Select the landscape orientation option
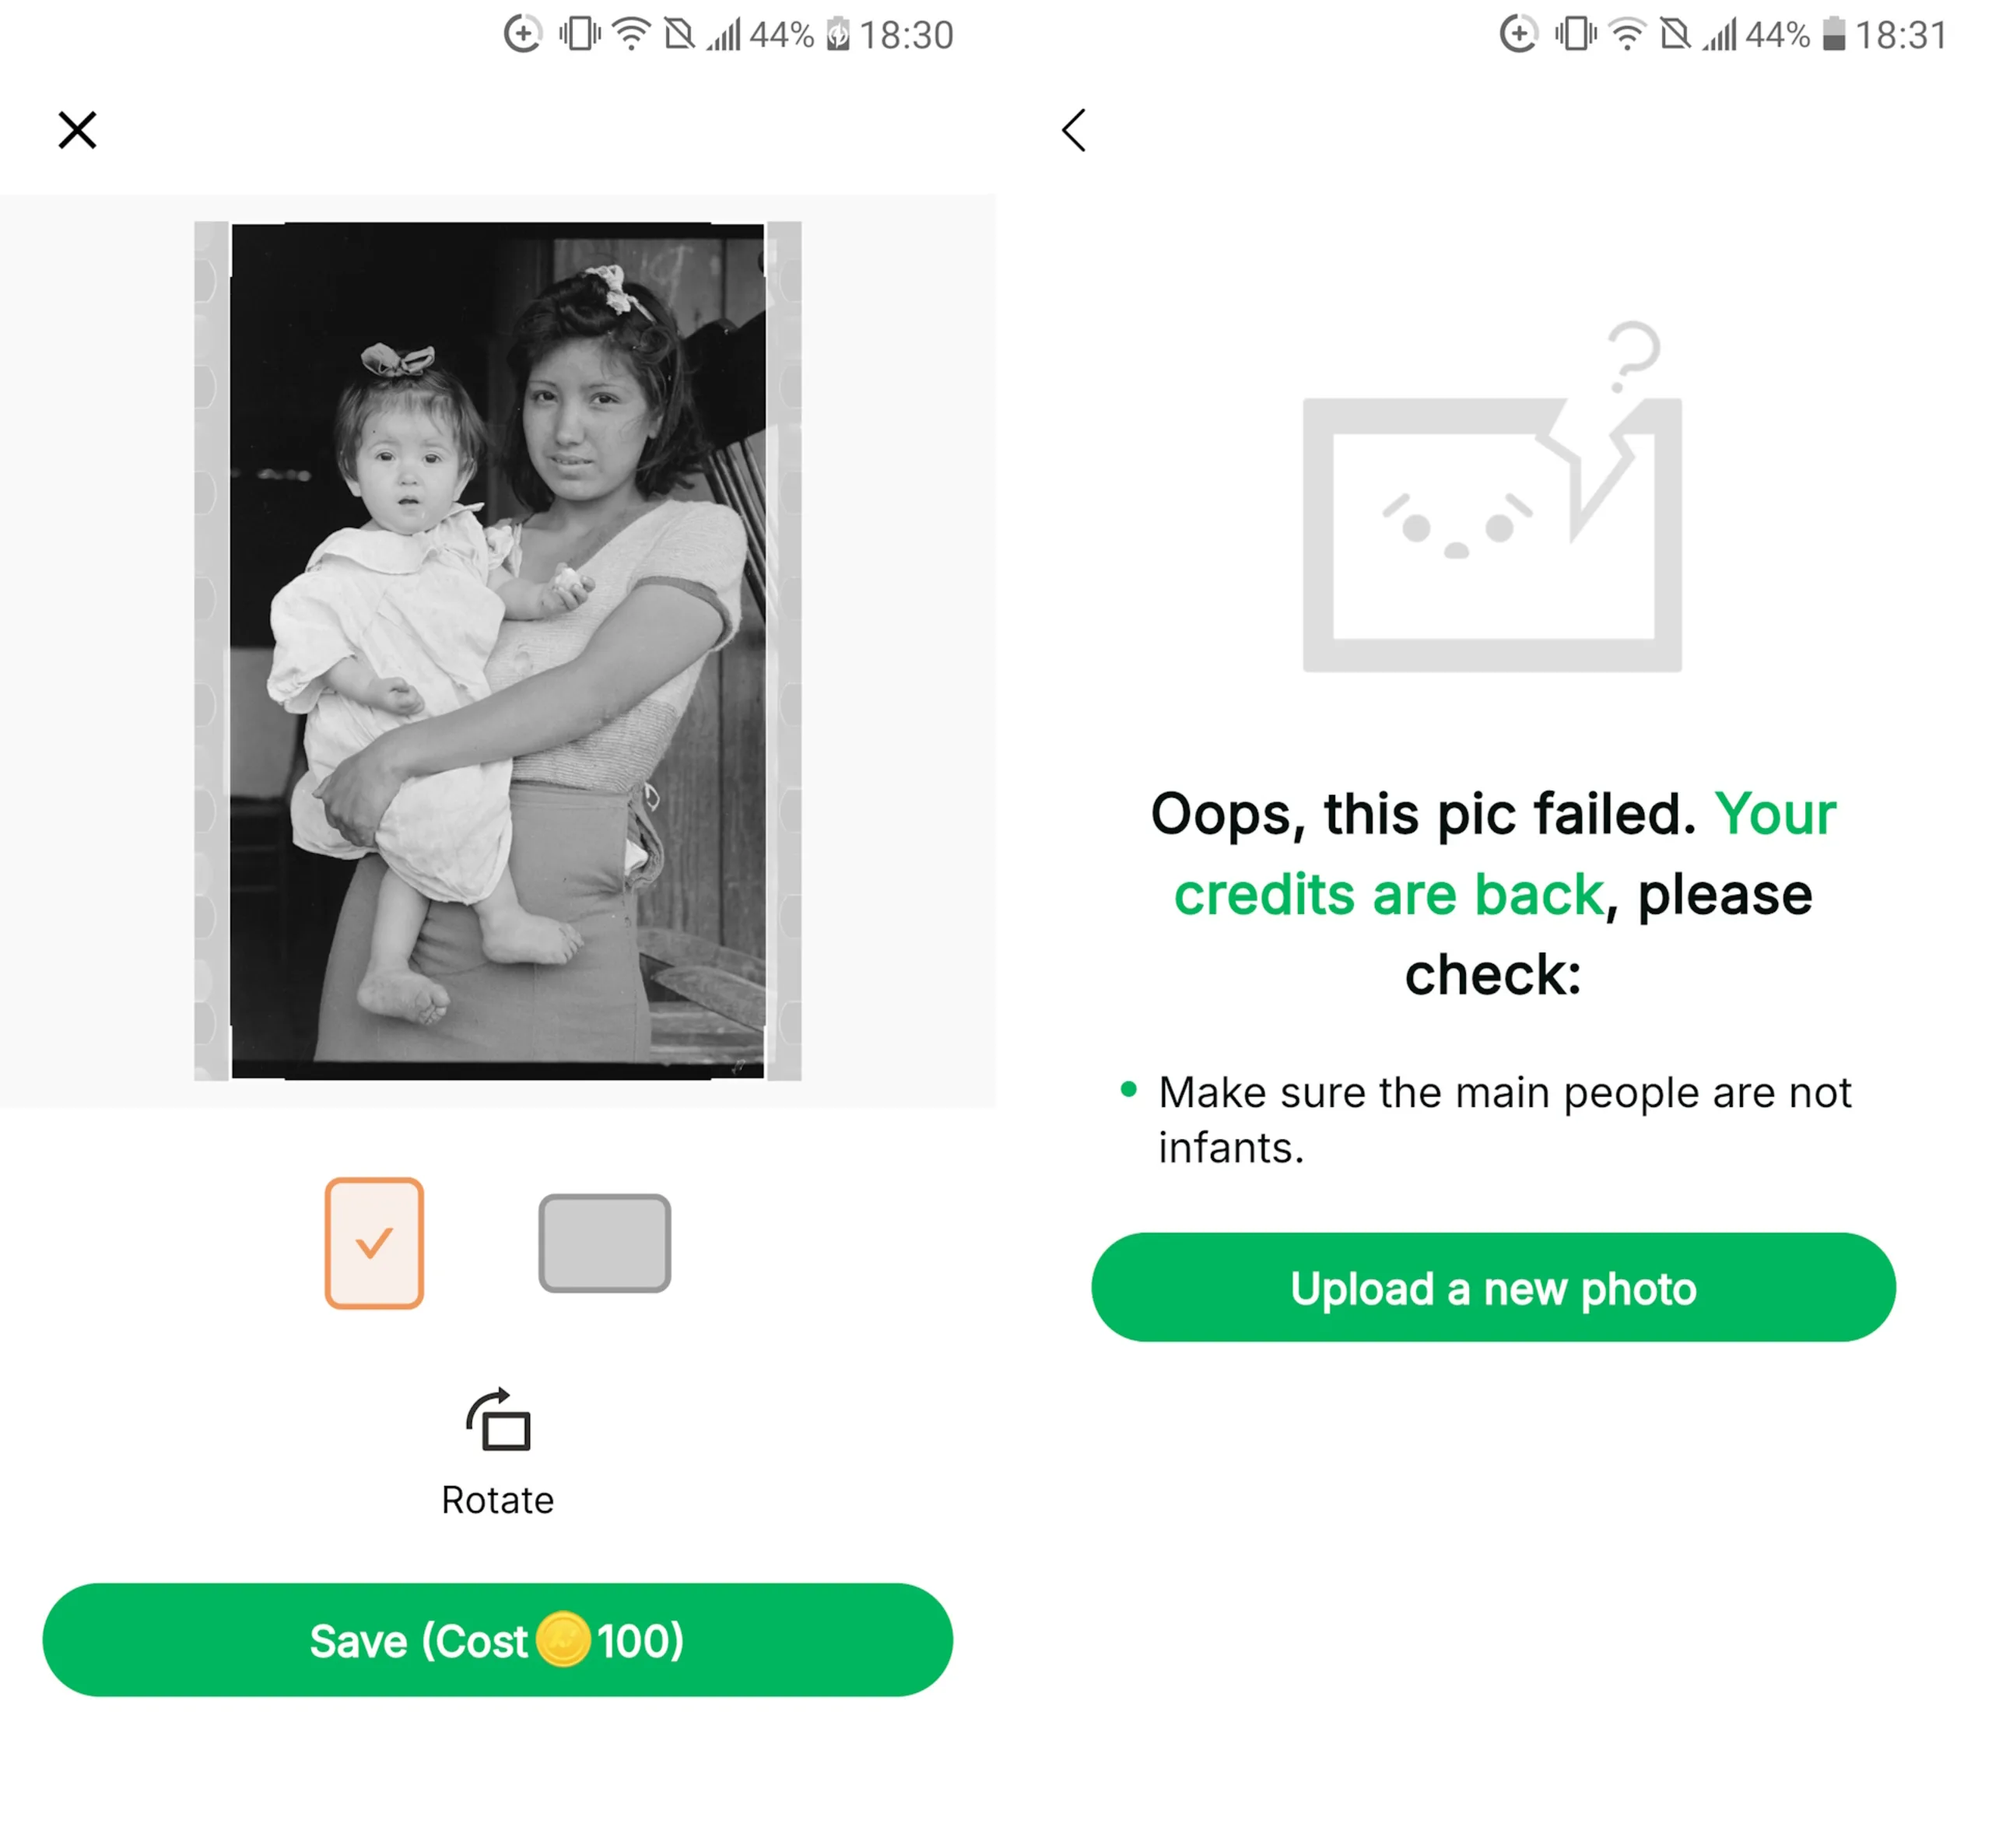The image size is (1992, 1848). (604, 1243)
